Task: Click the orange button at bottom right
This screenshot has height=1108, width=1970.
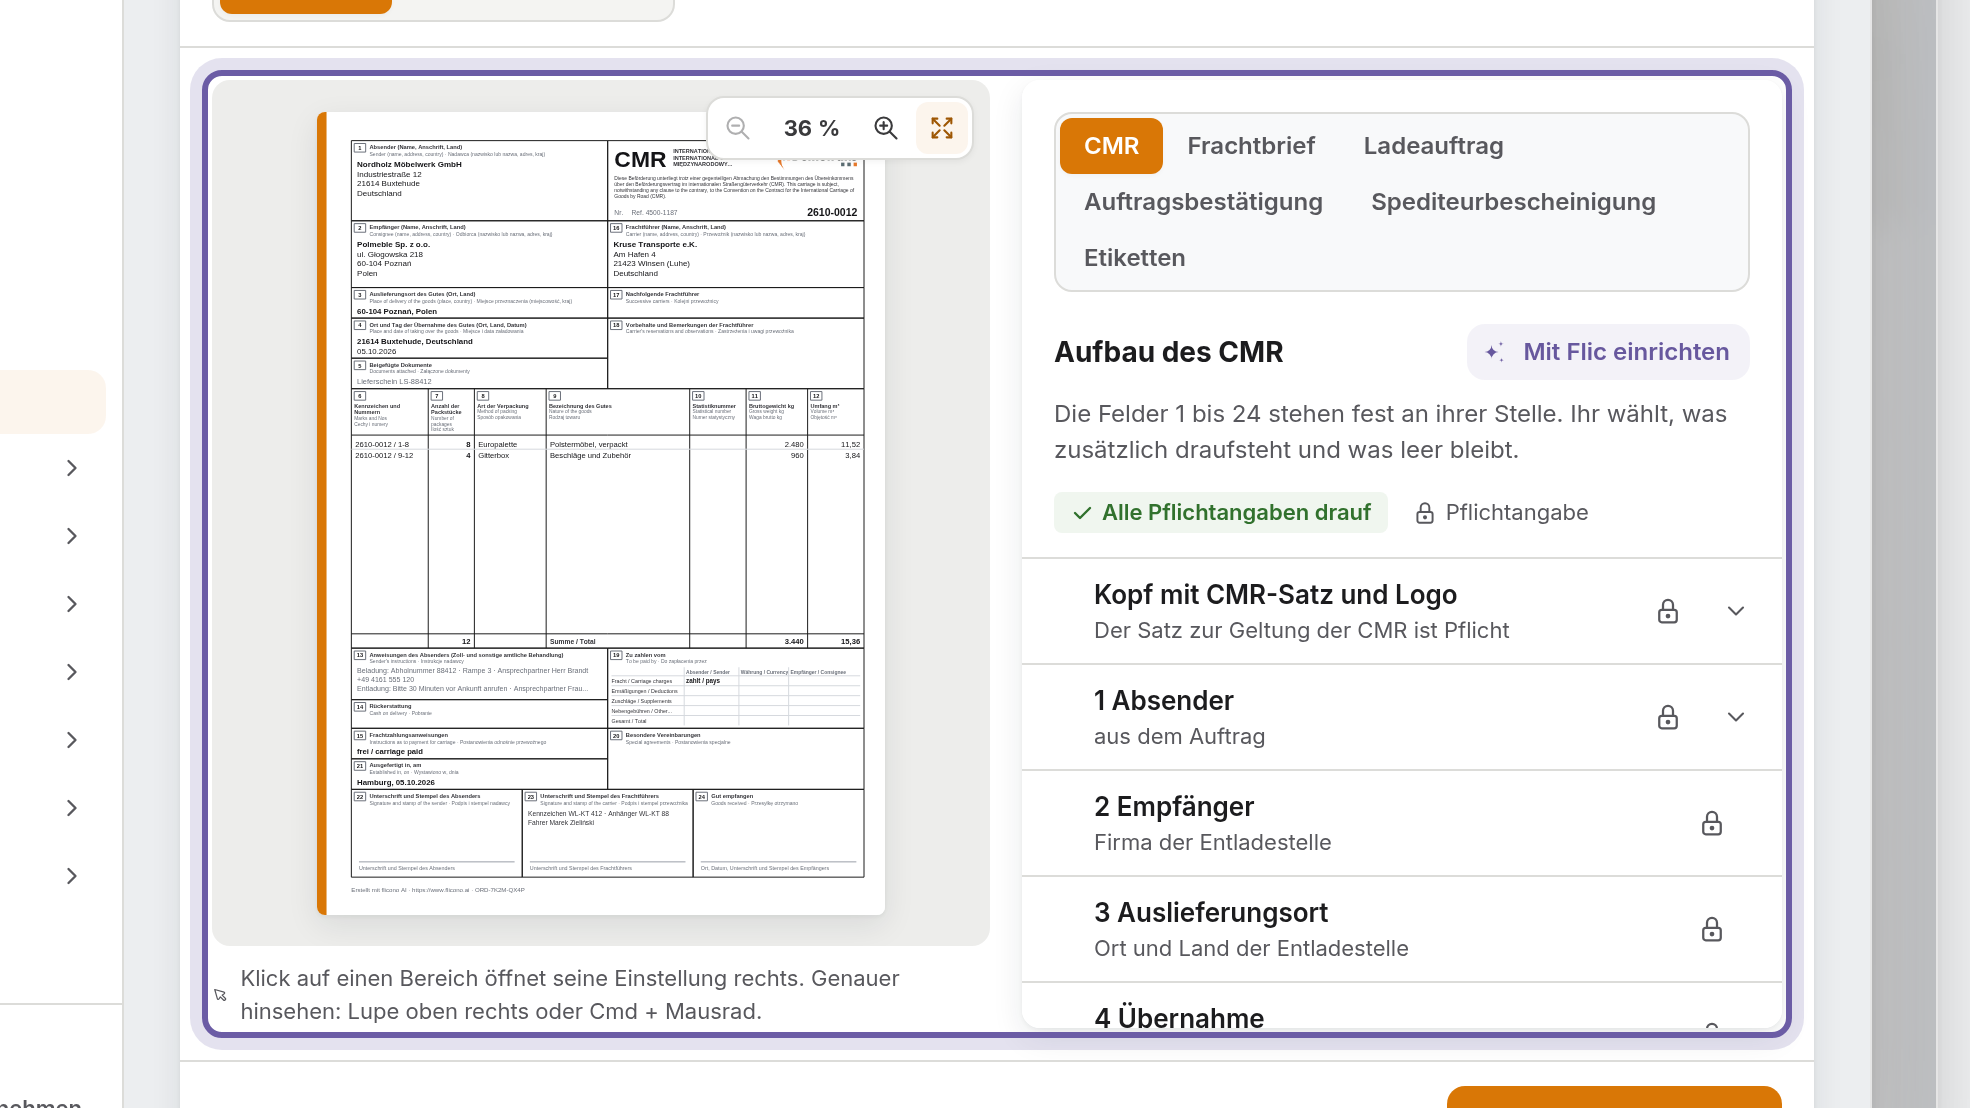Action: click(x=1614, y=1097)
